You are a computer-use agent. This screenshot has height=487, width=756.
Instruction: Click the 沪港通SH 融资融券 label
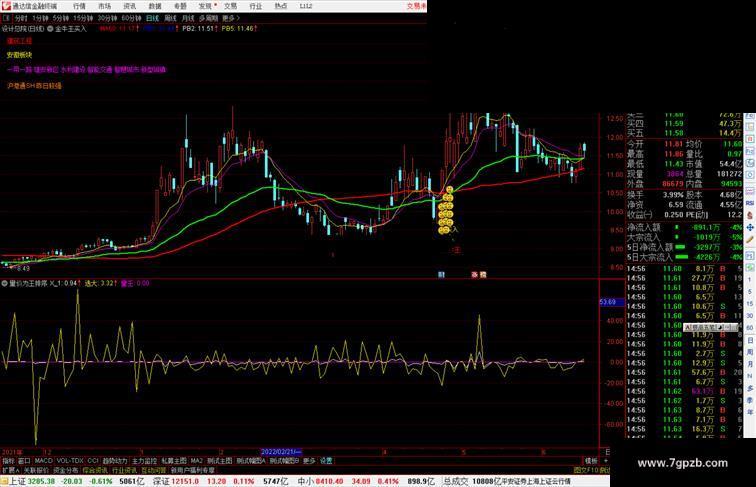(x=34, y=86)
